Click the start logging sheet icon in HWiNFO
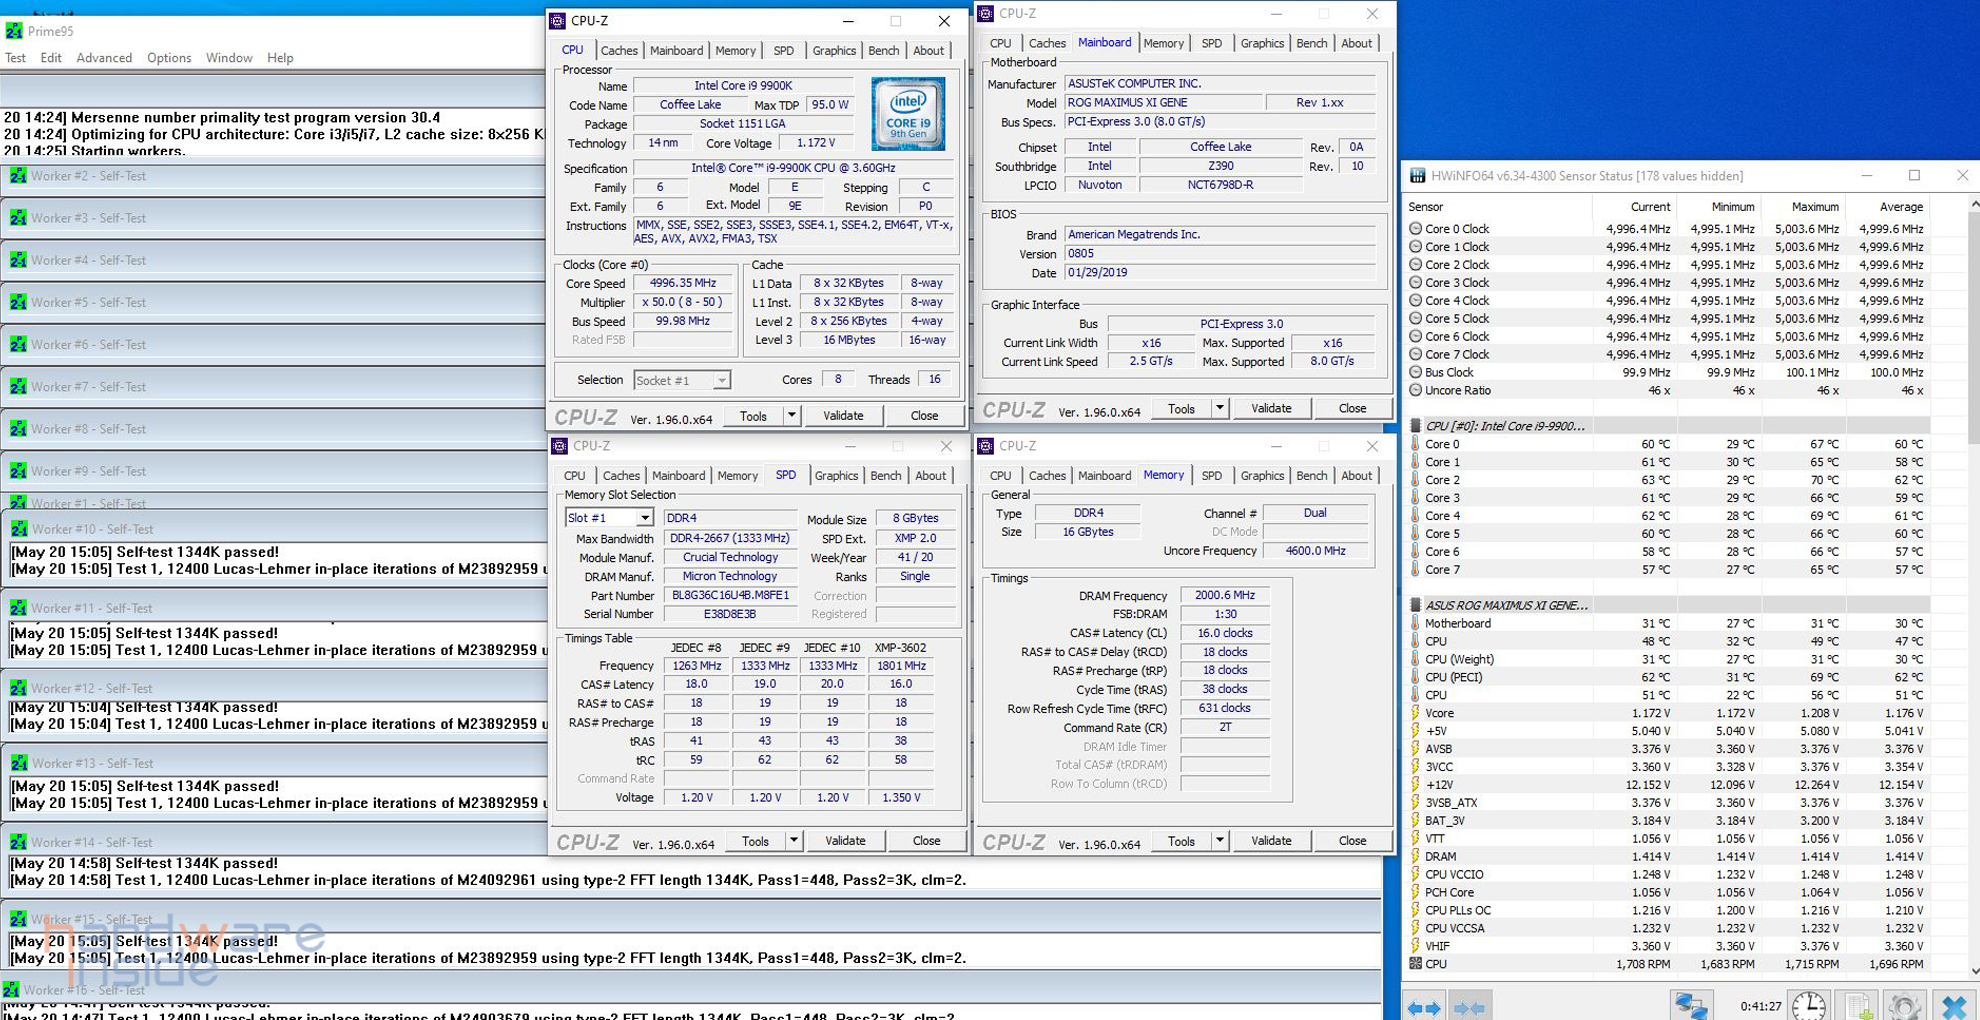This screenshot has height=1020, width=1980. 1860,1005
